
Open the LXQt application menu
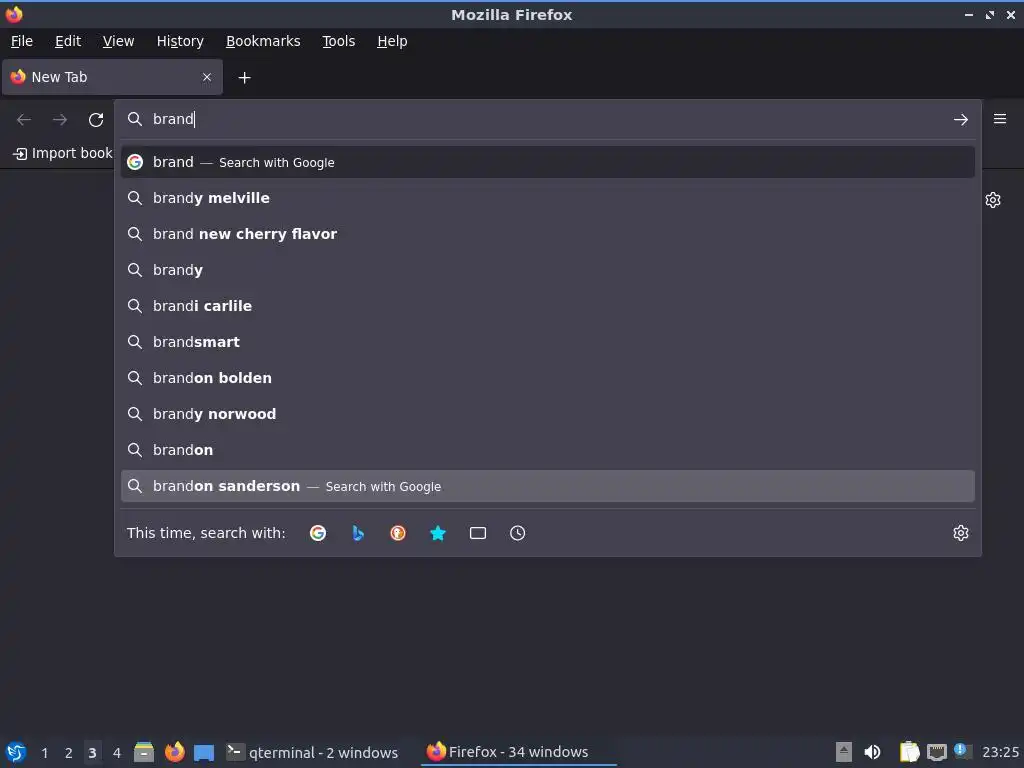(x=16, y=752)
